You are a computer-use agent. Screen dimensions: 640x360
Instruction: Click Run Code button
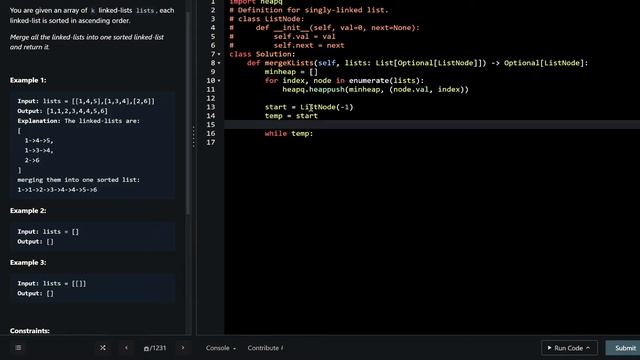coord(569,348)
